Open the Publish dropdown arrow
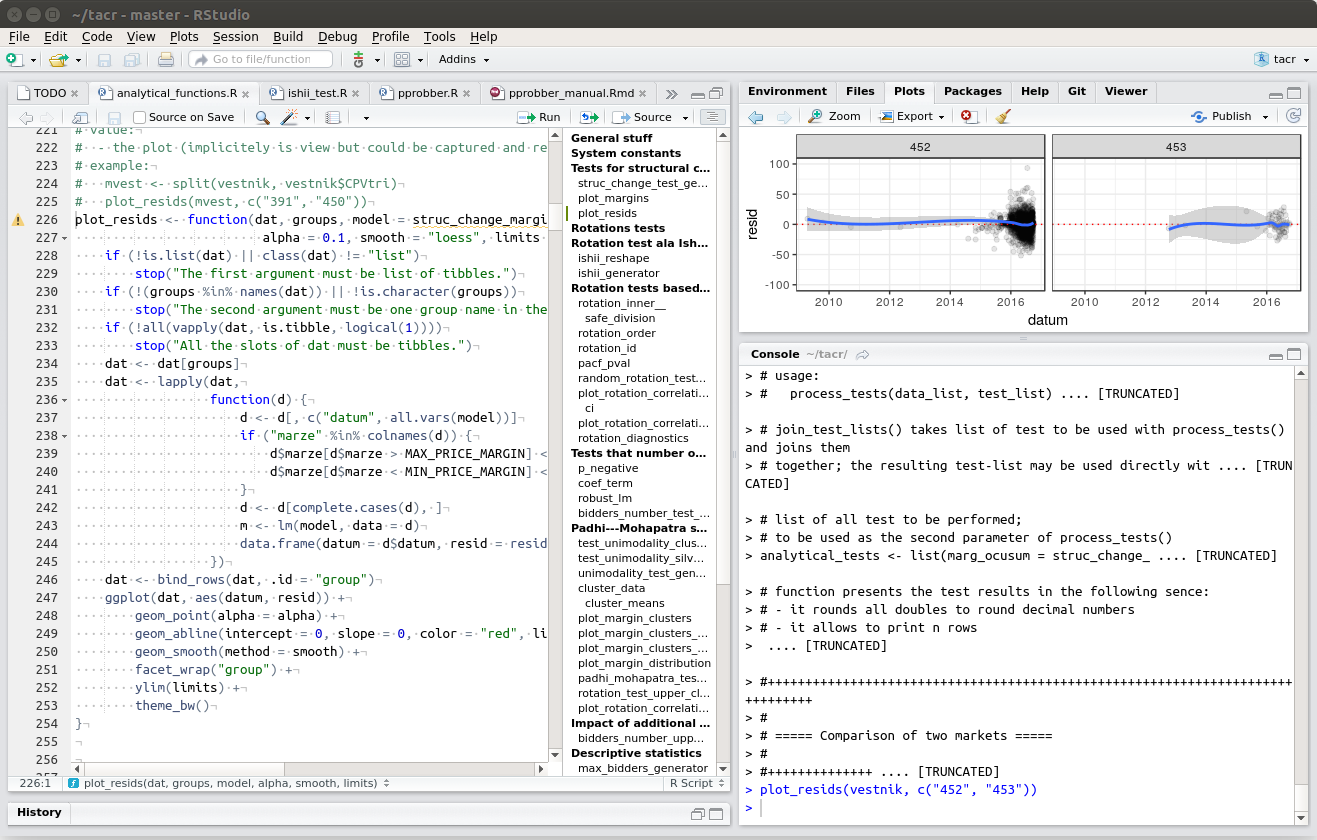This screenshot has height=840, width=1317. 1265,117
